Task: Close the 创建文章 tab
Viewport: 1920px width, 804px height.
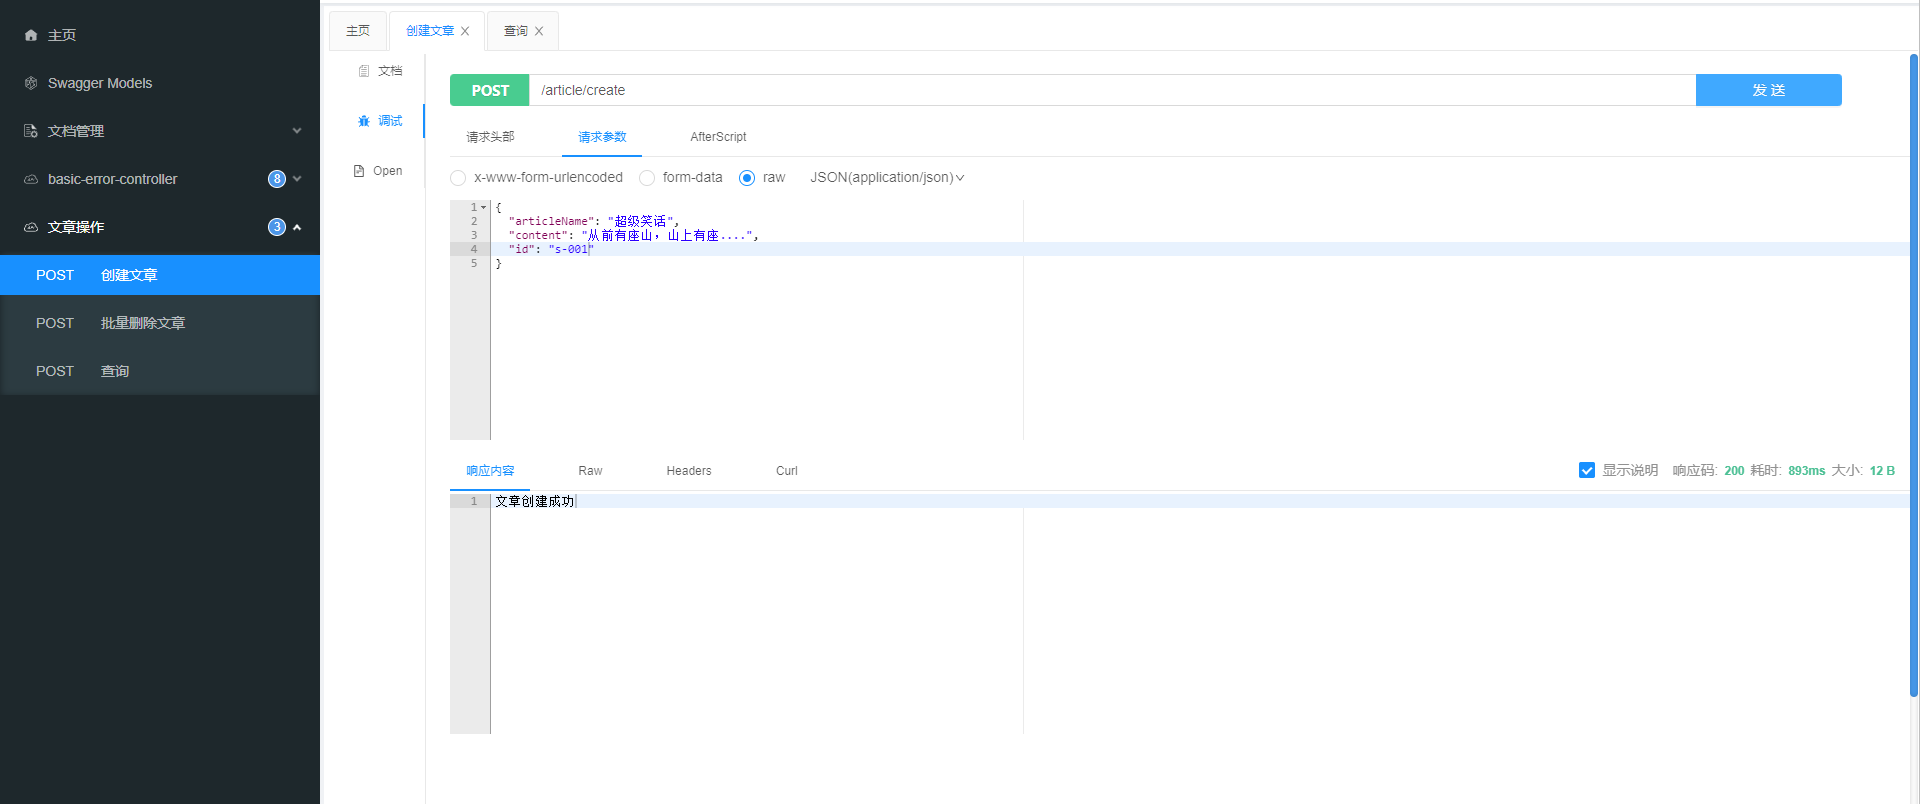Action: pos(465,31)
